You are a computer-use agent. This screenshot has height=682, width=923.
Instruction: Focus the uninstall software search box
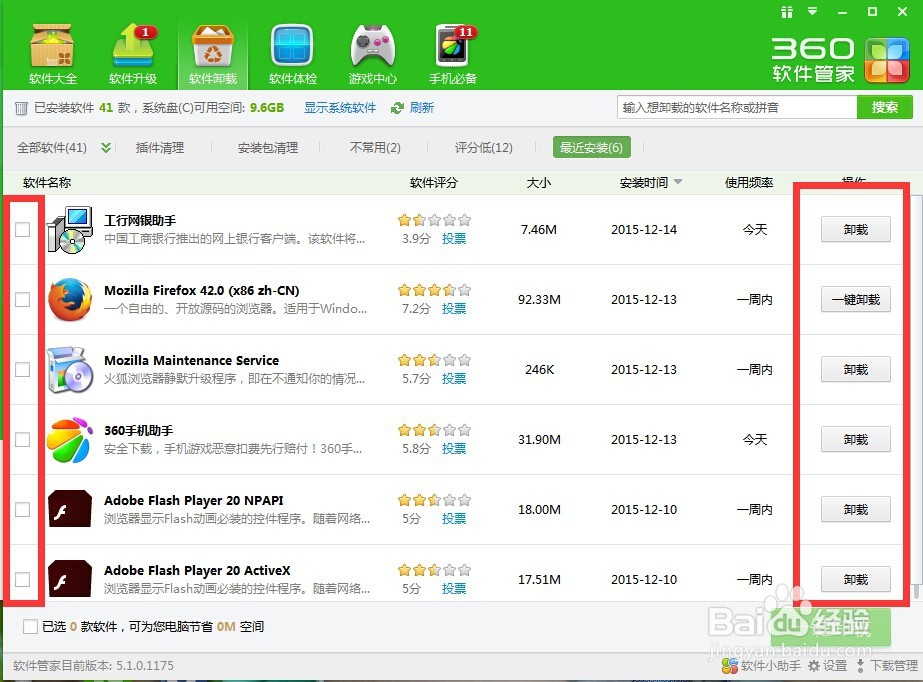point(737,107)
